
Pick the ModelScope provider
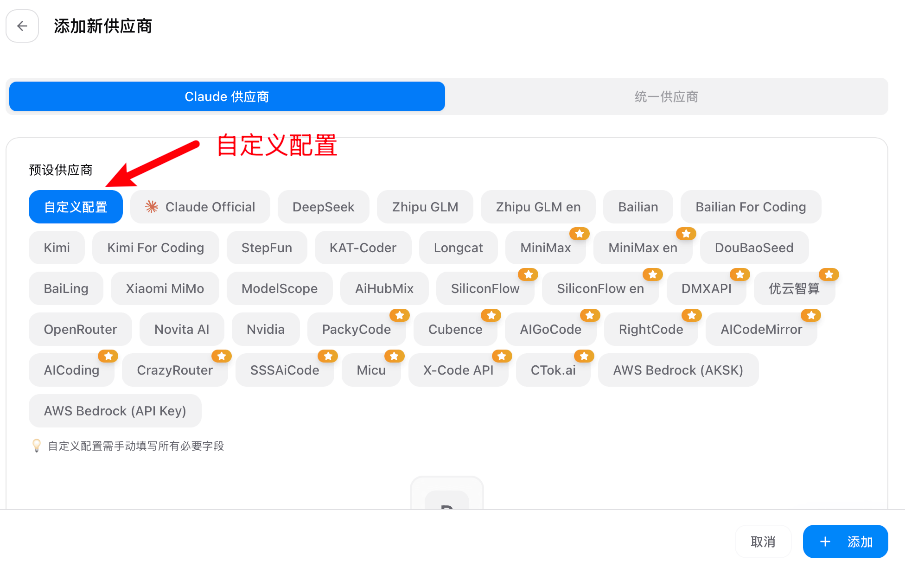(x=279, y=289)
